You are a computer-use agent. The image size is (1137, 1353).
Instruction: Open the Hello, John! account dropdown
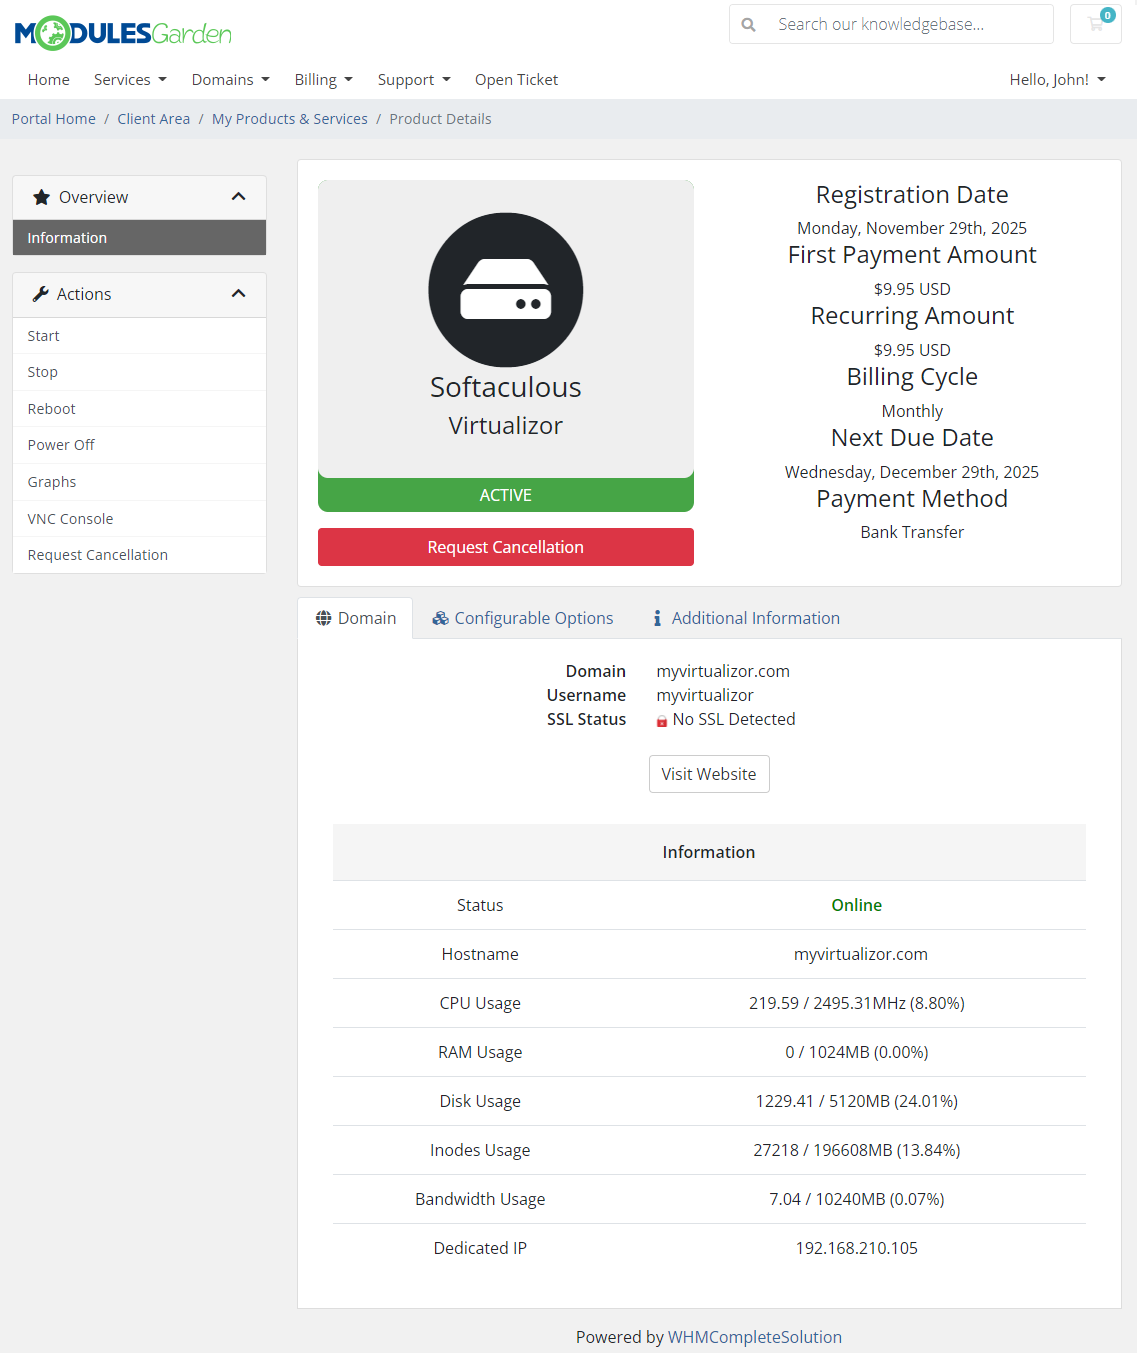pyautogui.click(x=1057, y=79)
